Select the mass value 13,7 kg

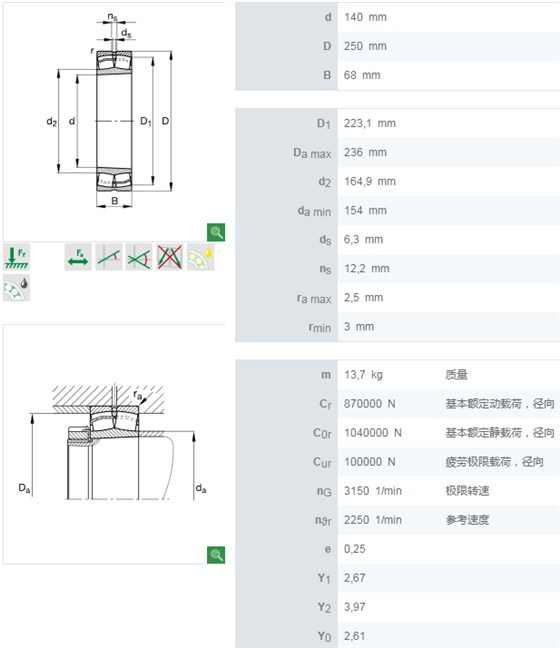coord(363,375)
